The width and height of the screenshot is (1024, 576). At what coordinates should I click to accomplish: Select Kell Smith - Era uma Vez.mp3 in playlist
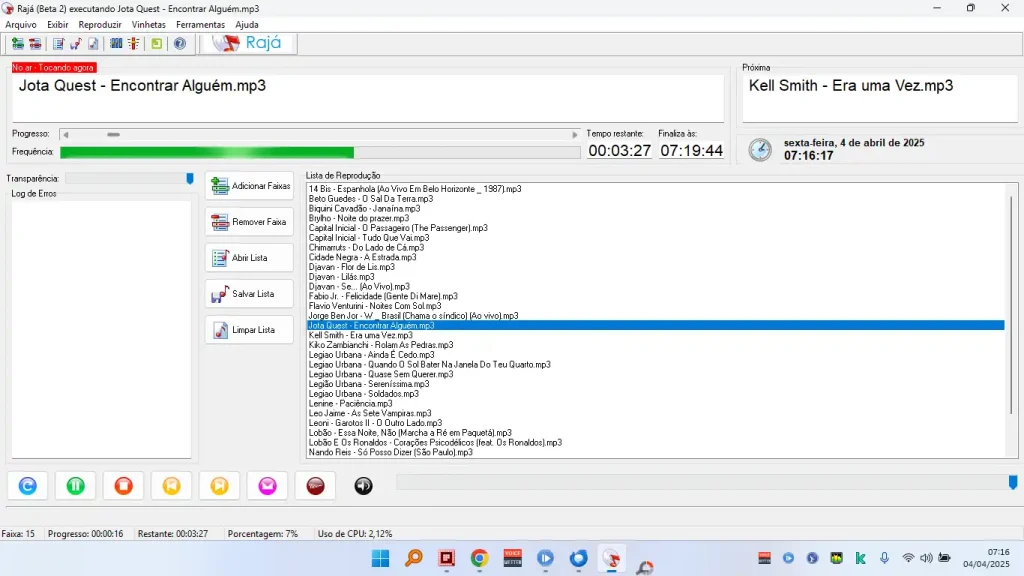tap(358, 335)
